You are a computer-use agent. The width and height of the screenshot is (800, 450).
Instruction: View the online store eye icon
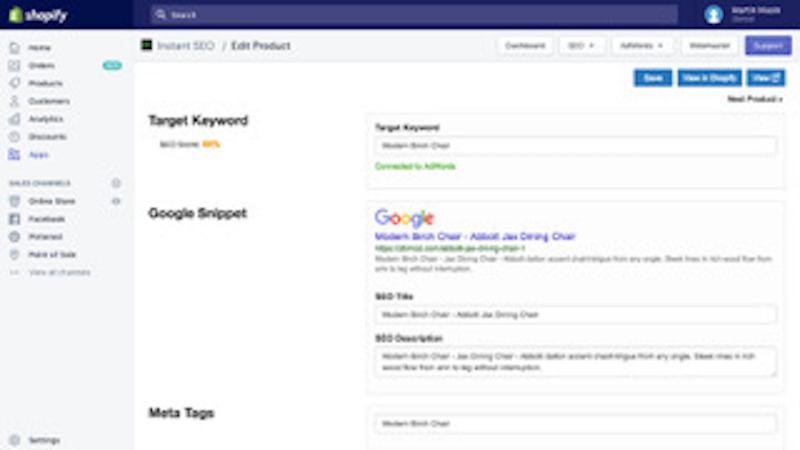pos(116,201)
